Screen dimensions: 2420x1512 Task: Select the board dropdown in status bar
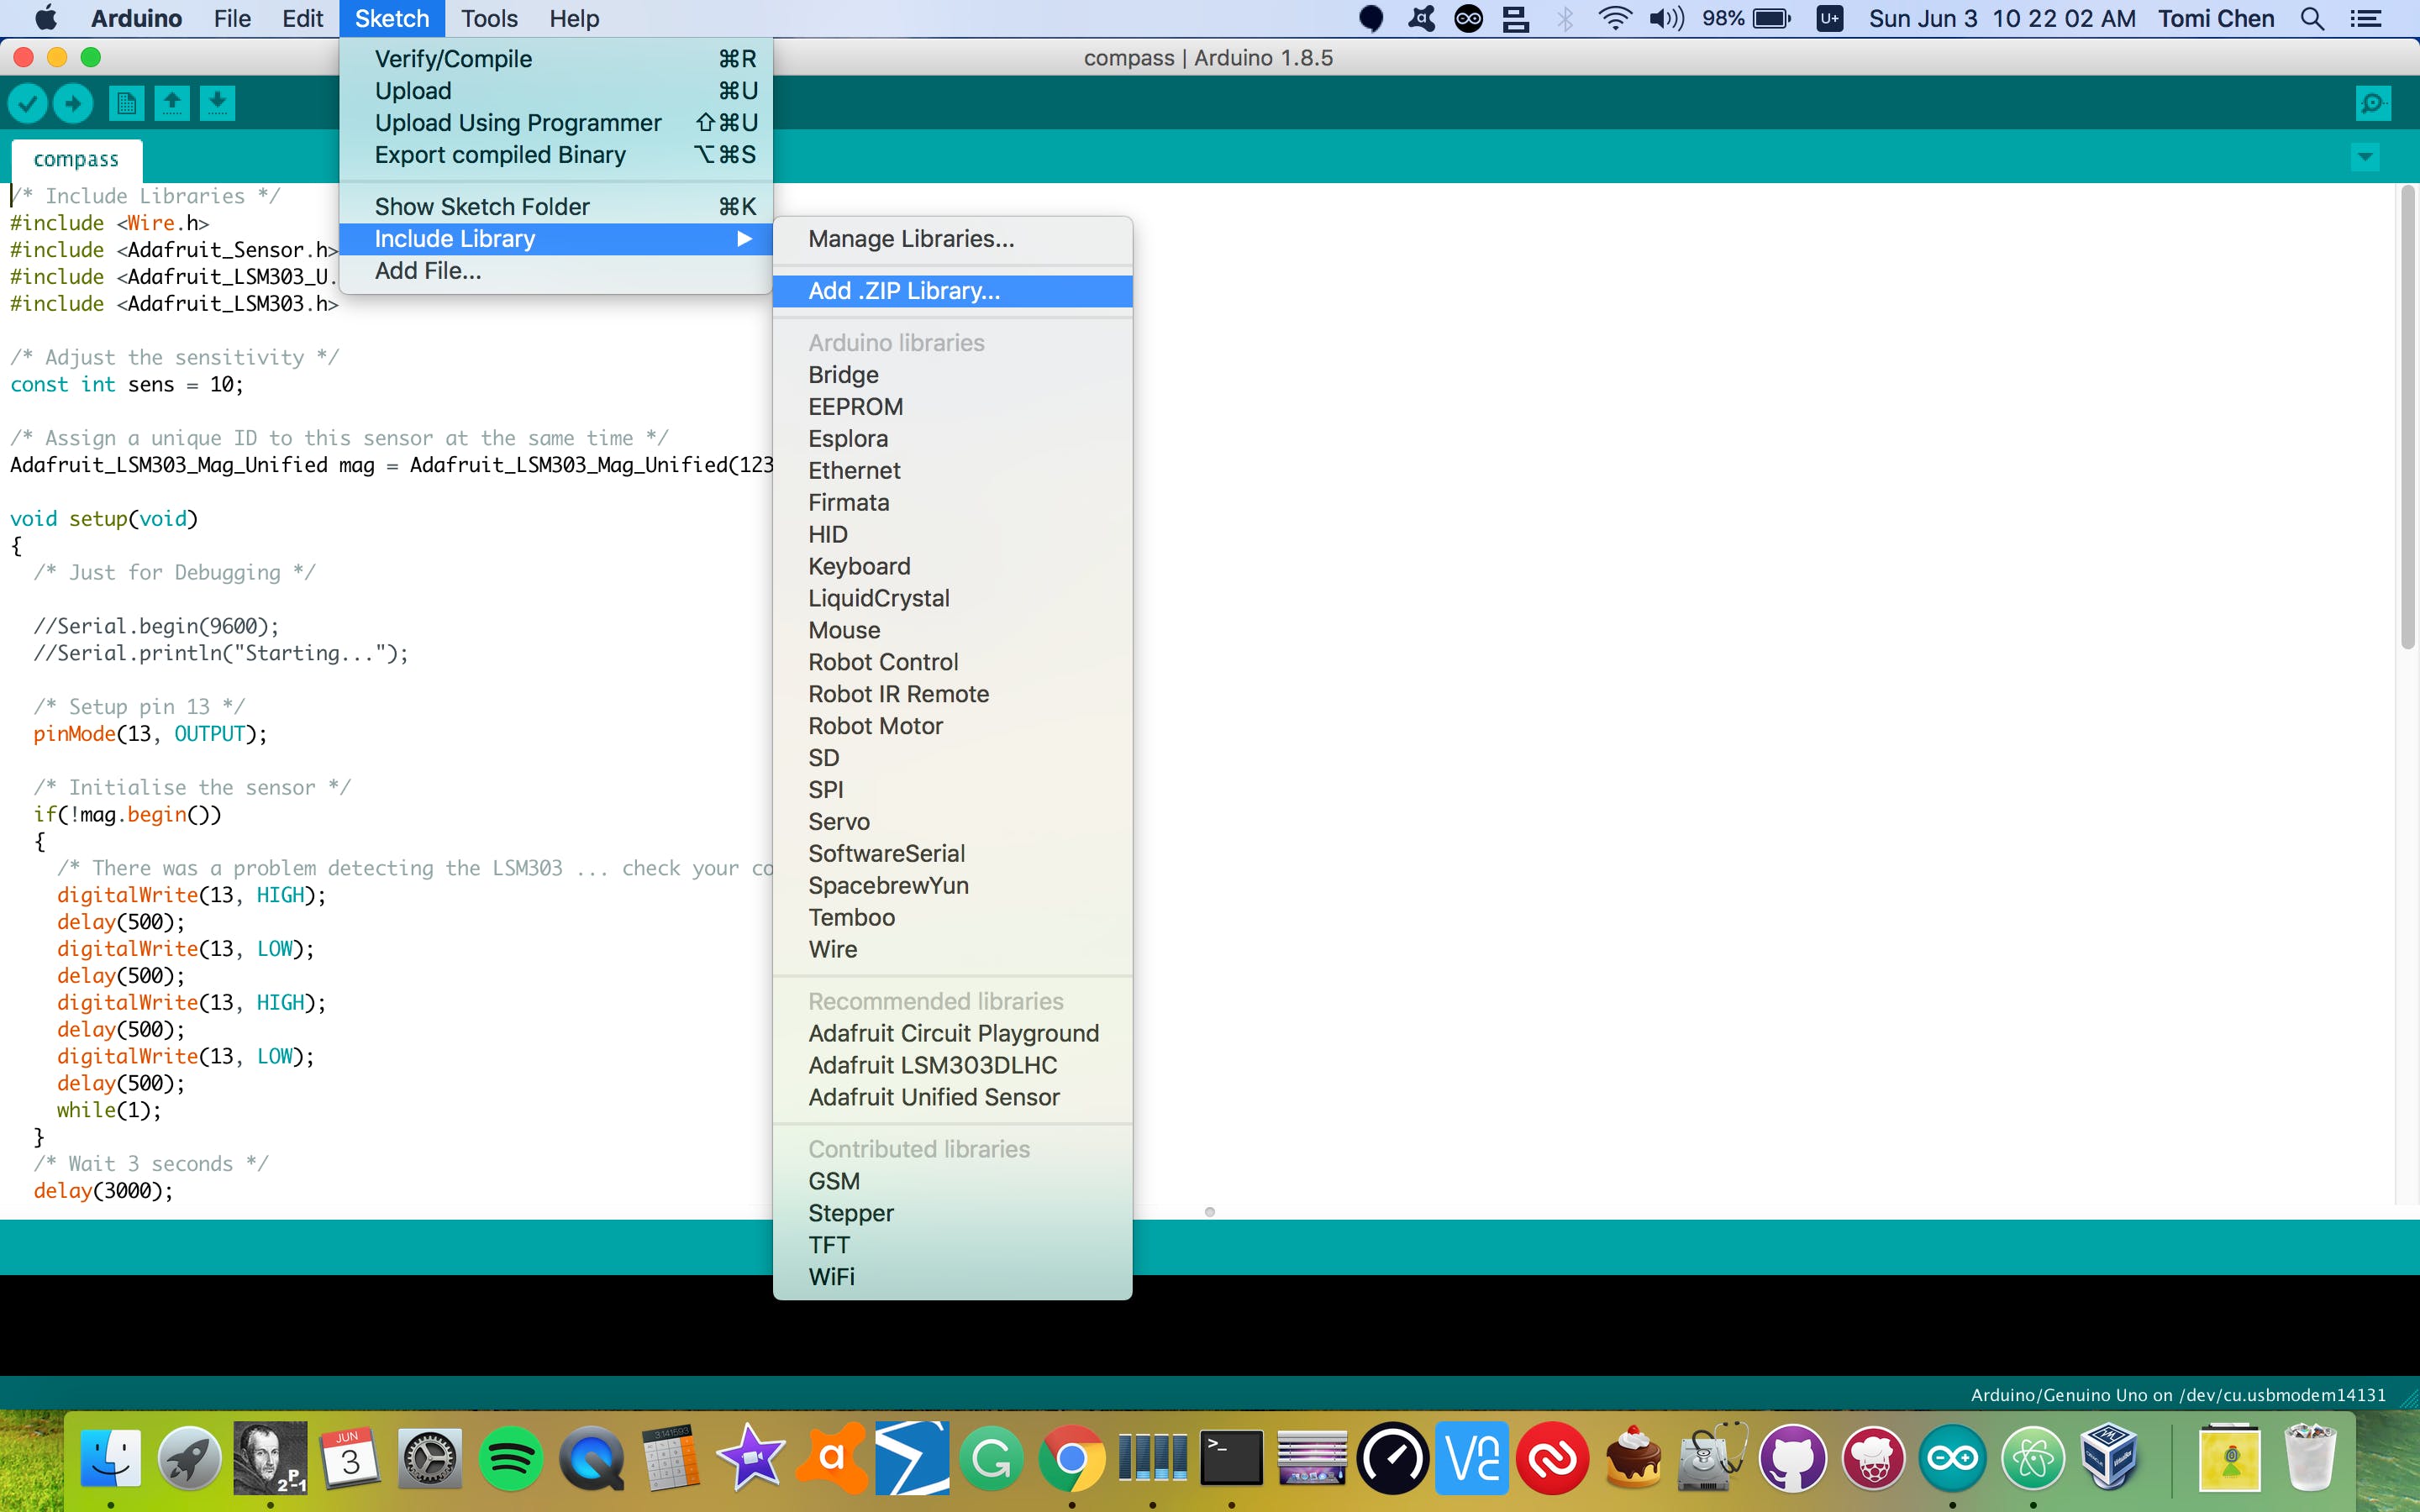(2181, 1392)
